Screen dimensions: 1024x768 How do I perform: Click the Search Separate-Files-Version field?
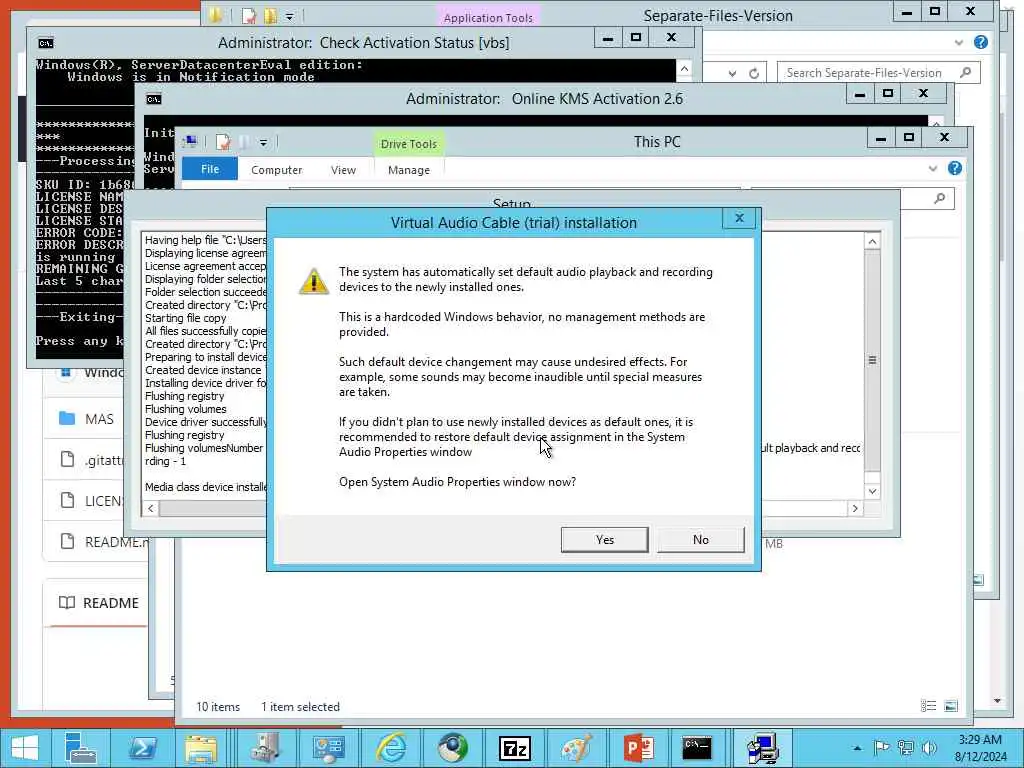pyautogui.click(x=878, y=72)
